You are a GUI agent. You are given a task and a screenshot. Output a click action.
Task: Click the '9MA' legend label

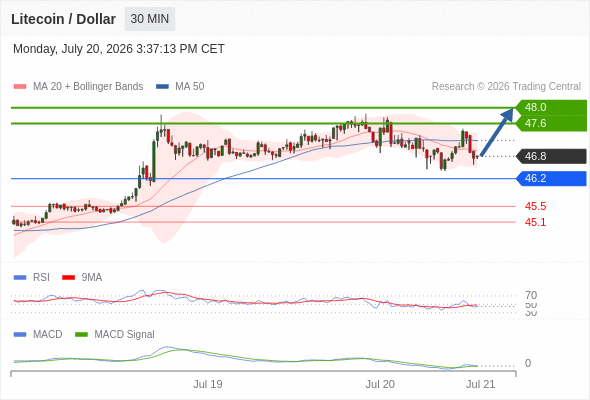(92, 278)
